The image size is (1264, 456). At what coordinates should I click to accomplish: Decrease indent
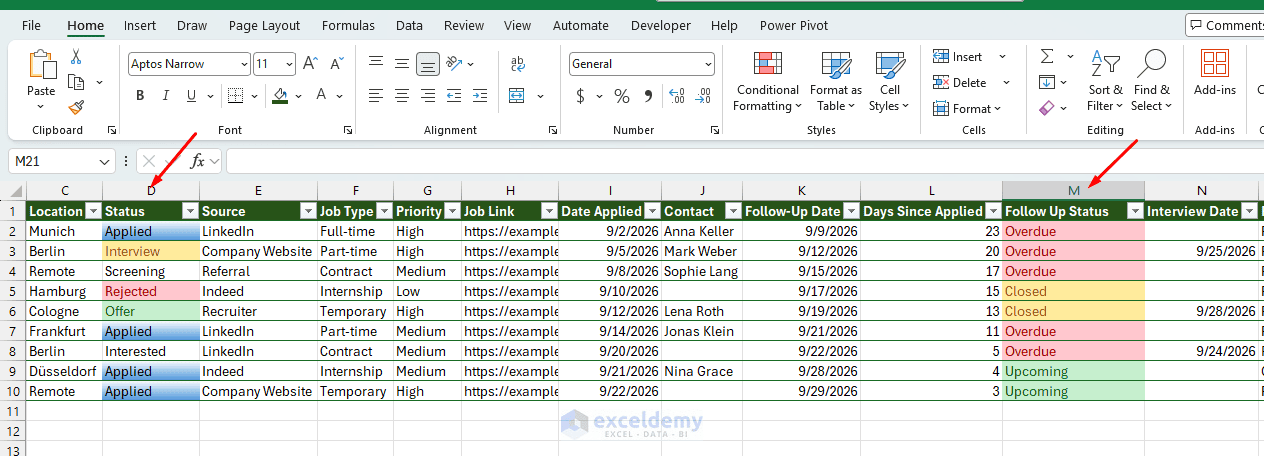[454, 96]
